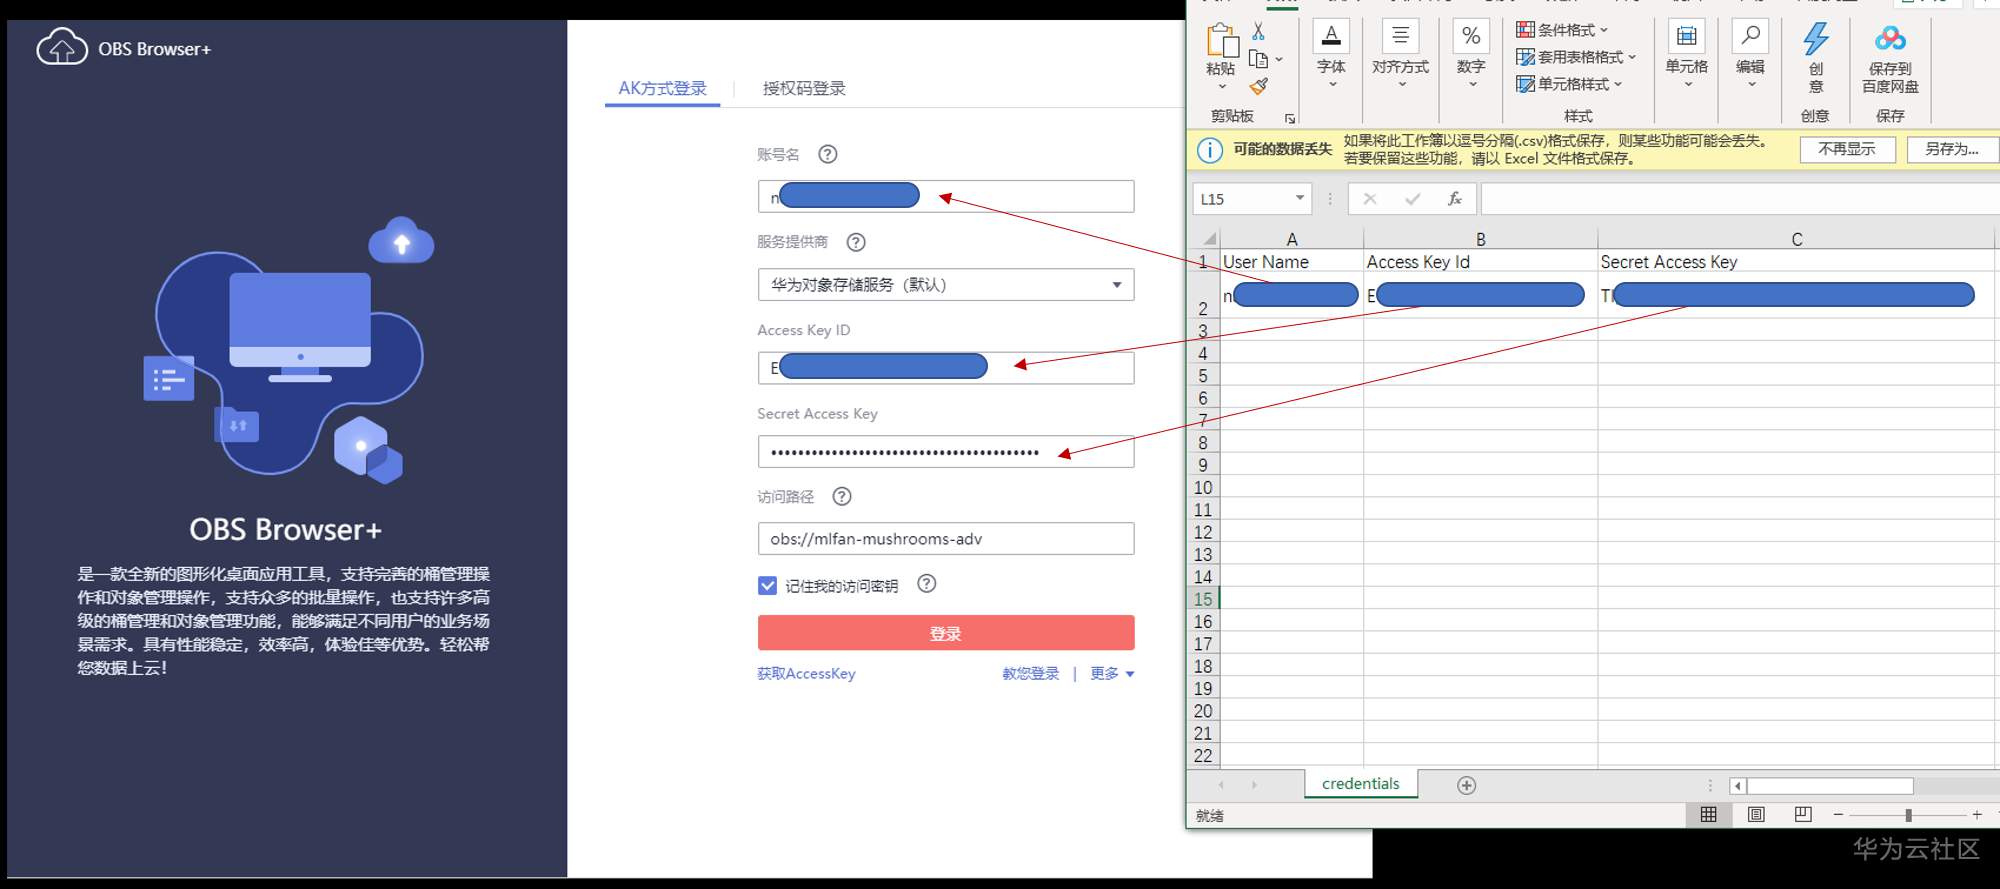Open the 获取AccessKey link

pyautogui.click(x=806, y=674)
